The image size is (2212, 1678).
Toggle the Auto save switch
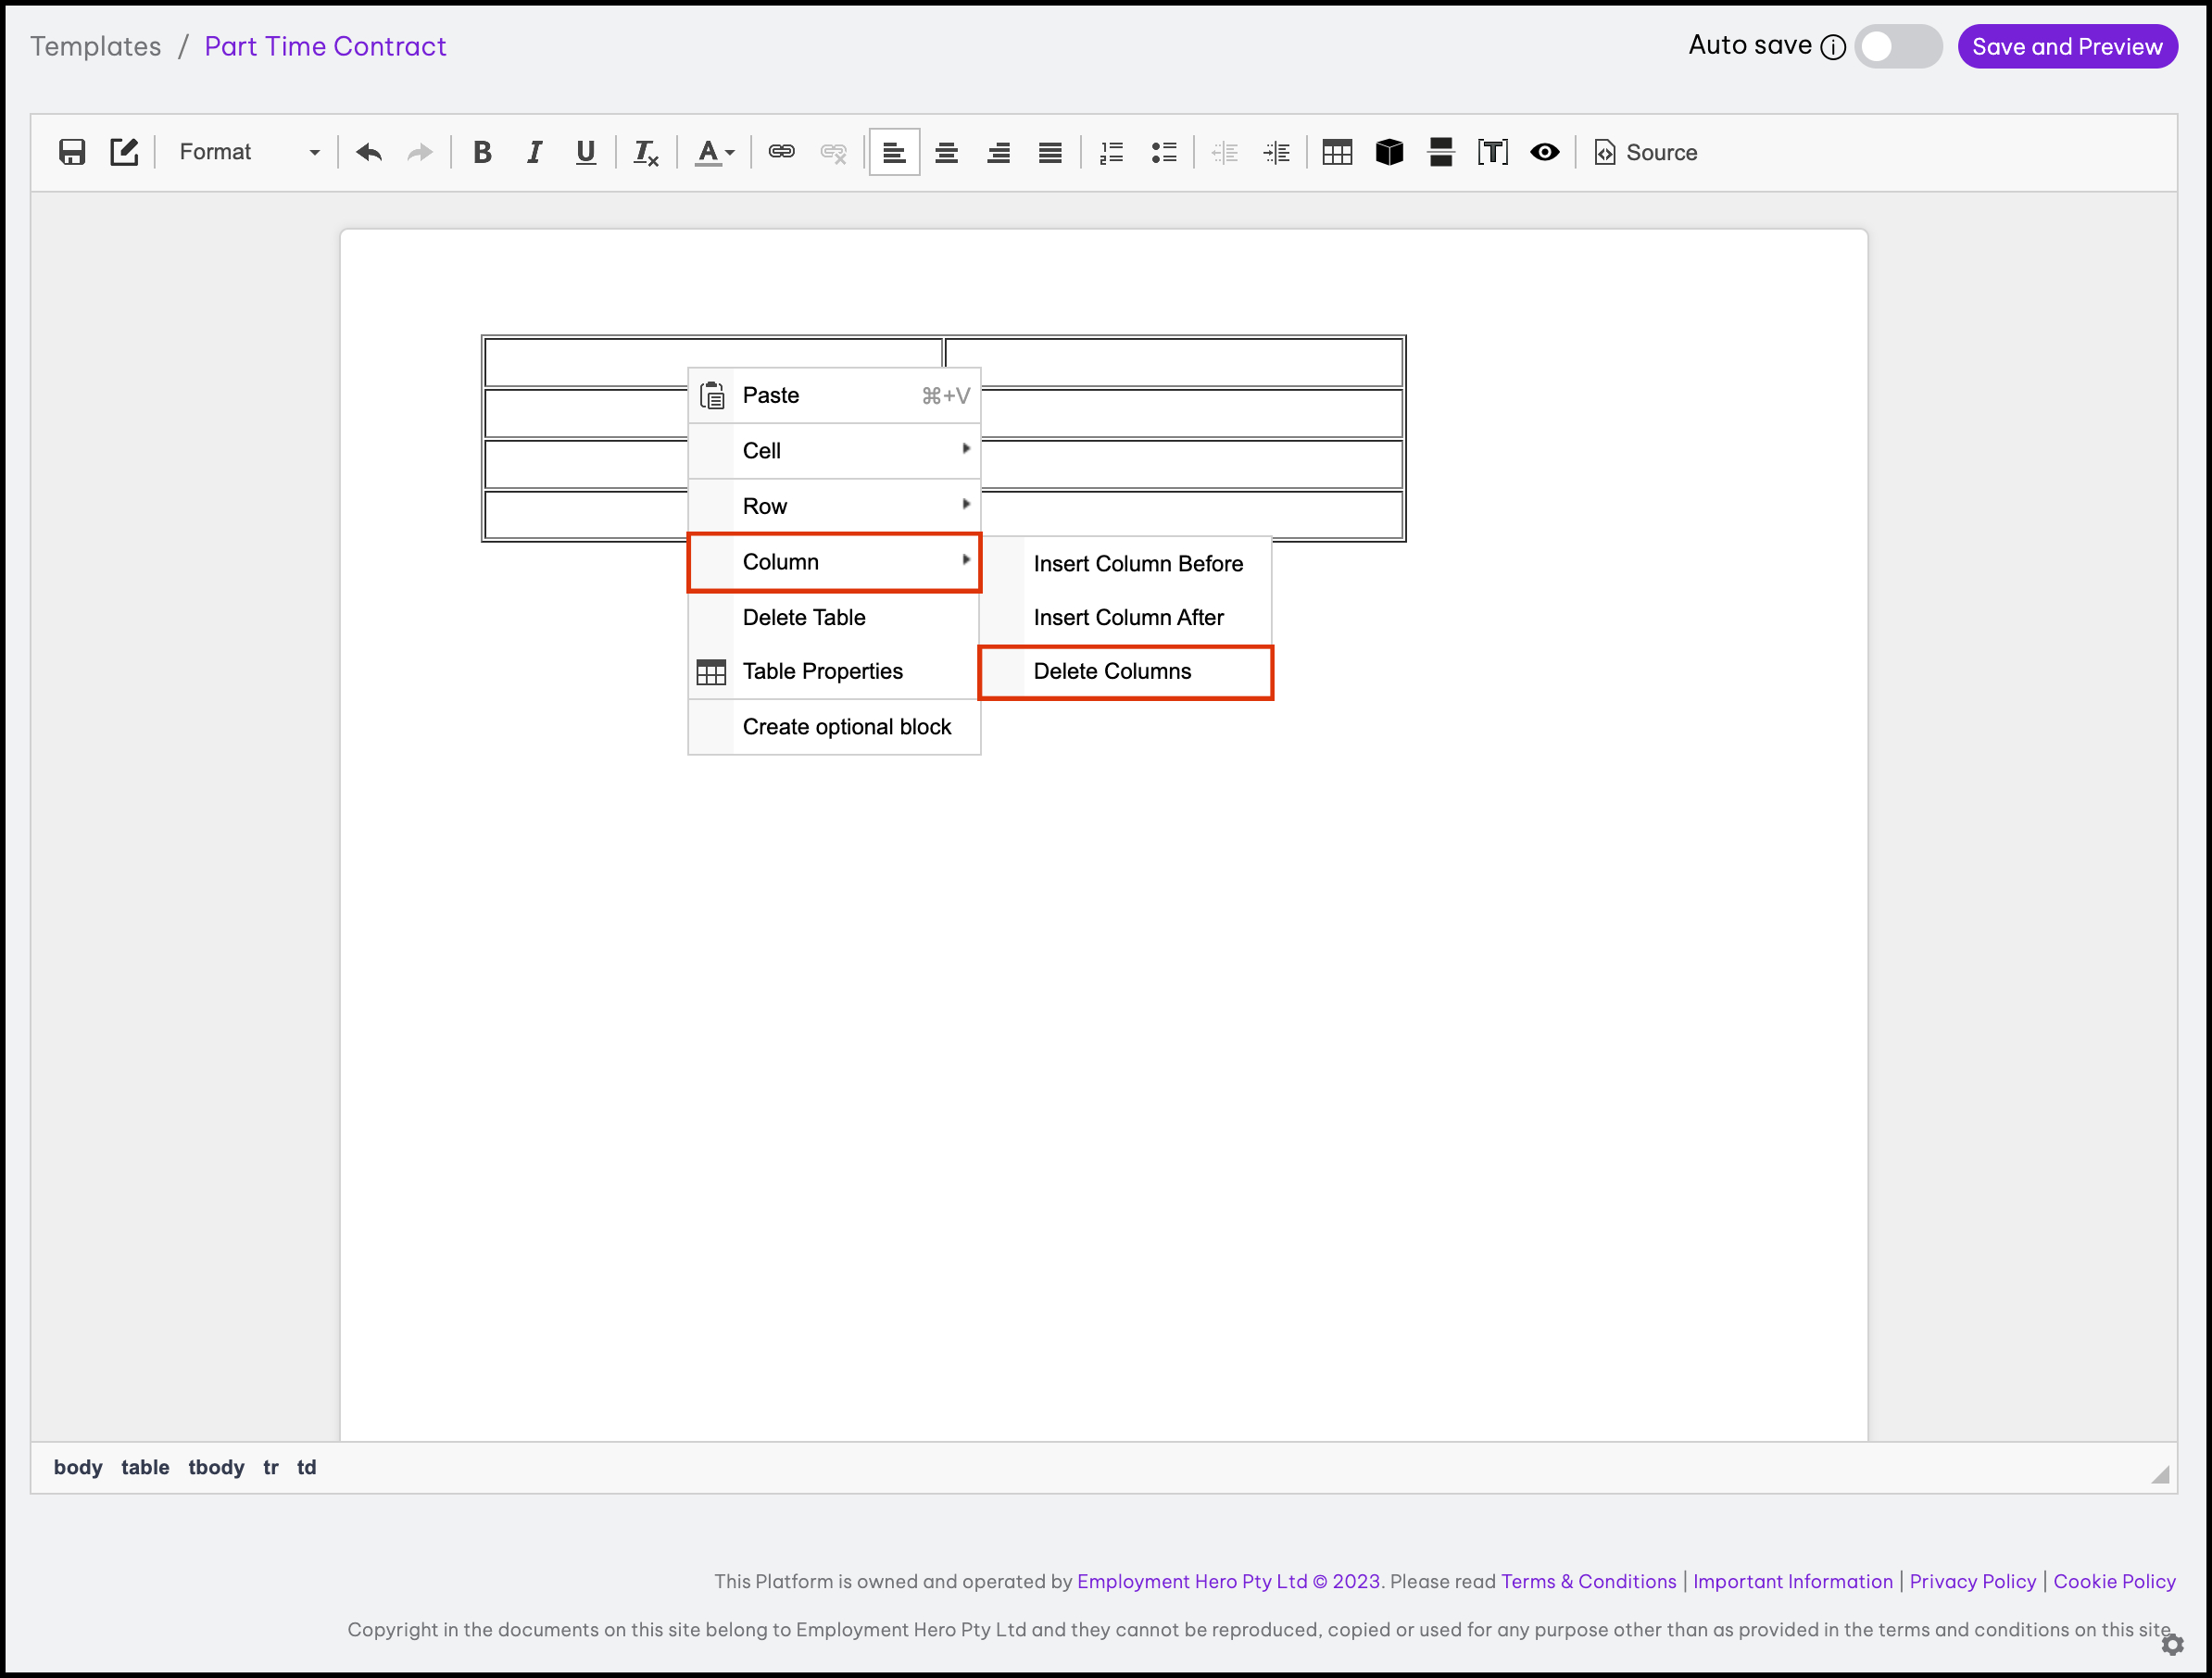(1897, 46)
